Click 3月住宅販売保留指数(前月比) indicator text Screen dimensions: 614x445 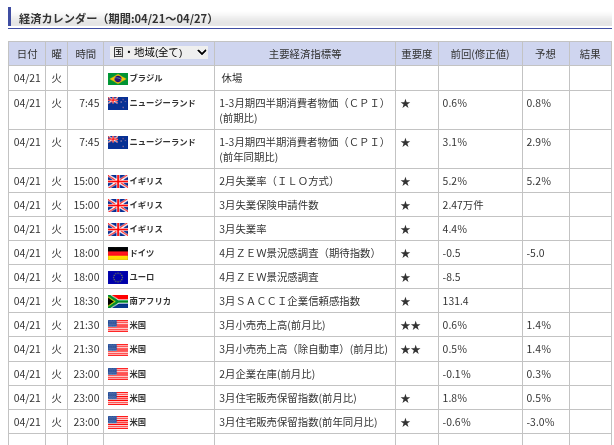tap(287, 398)
